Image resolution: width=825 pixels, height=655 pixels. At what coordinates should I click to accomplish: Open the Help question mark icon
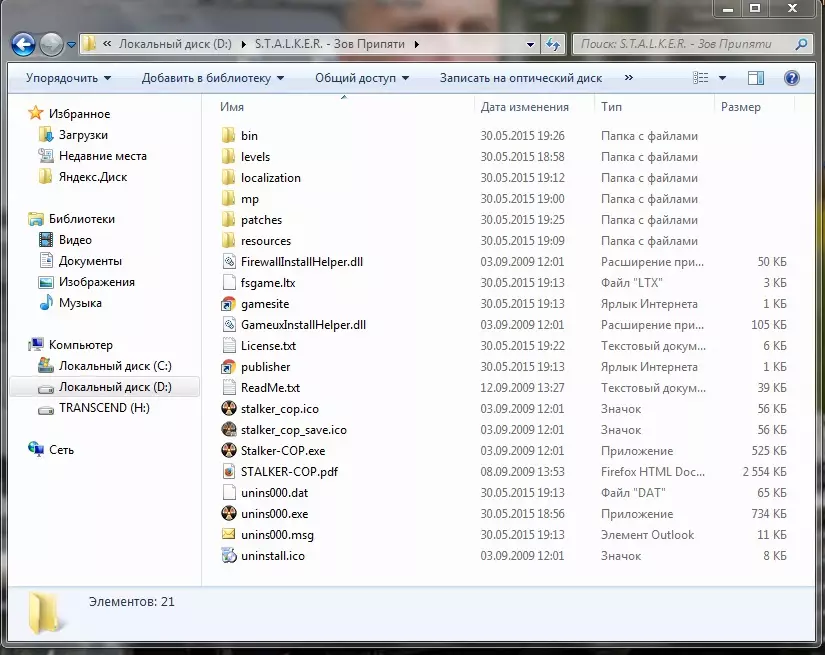(x=791, y=78)
